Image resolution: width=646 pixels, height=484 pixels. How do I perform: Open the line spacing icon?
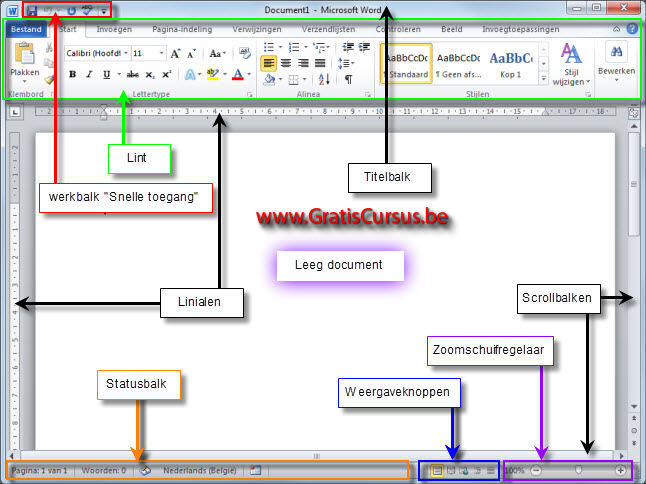[x=344, y=63]
